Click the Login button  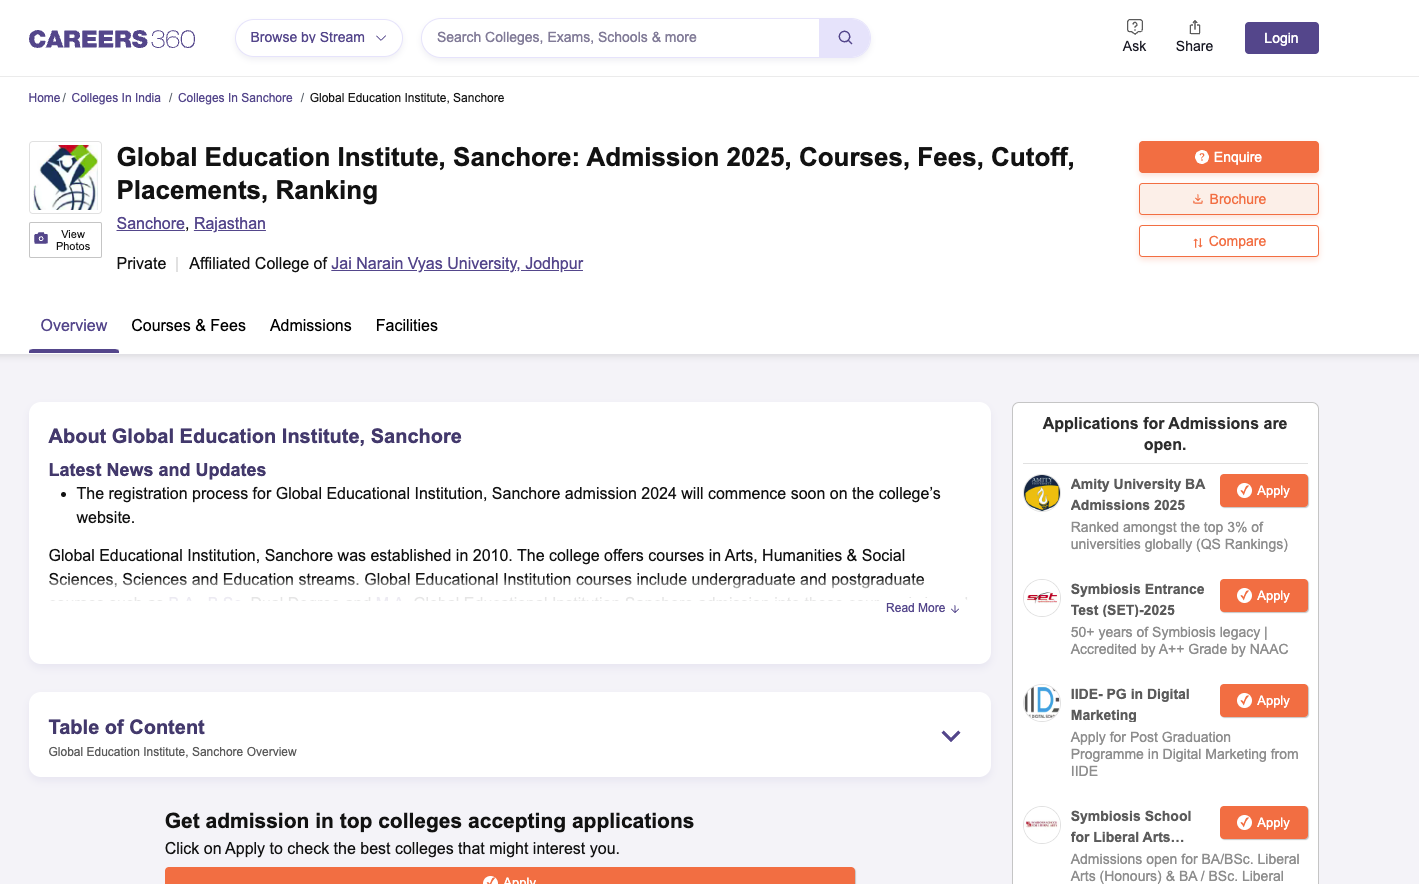tap(1281, 38)
